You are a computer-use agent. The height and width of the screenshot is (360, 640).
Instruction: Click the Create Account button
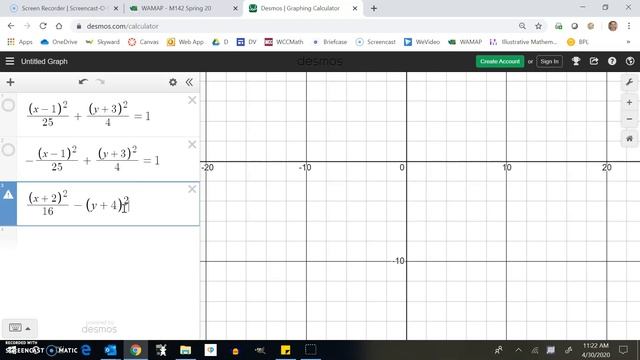coord(500,61)
